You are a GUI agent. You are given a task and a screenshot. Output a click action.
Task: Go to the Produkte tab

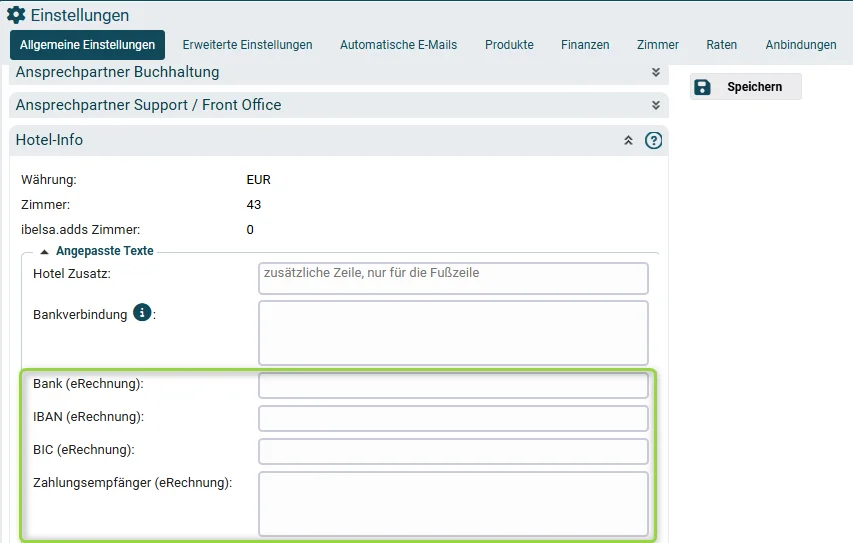click(509, 45)
